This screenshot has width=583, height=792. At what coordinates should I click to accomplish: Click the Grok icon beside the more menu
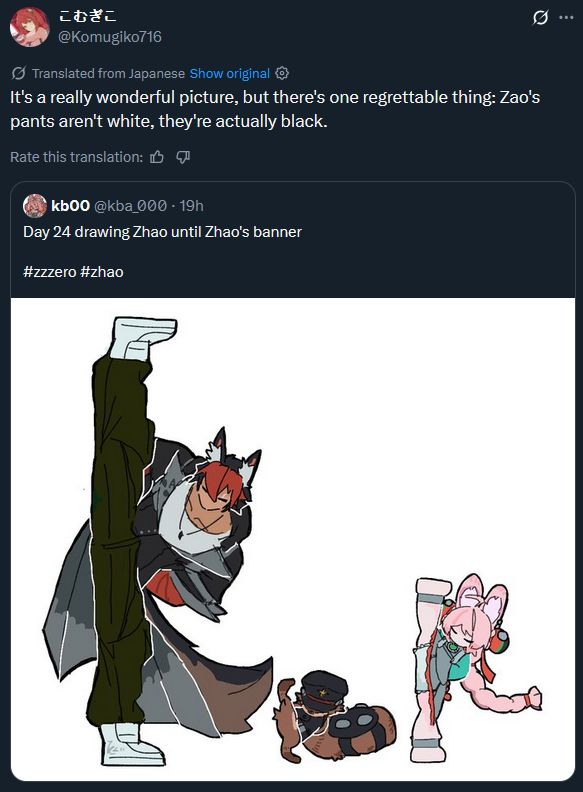(540, 18)
